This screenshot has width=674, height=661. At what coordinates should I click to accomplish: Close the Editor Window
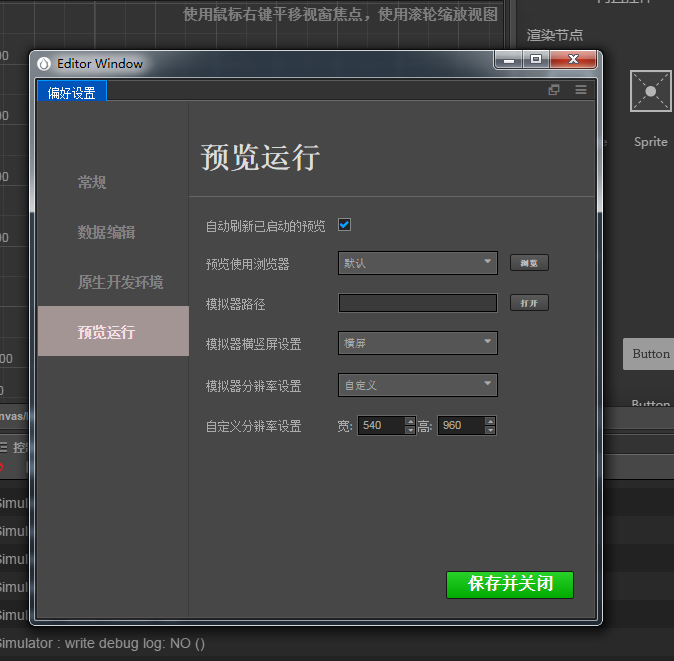click(x=573, y=60)
